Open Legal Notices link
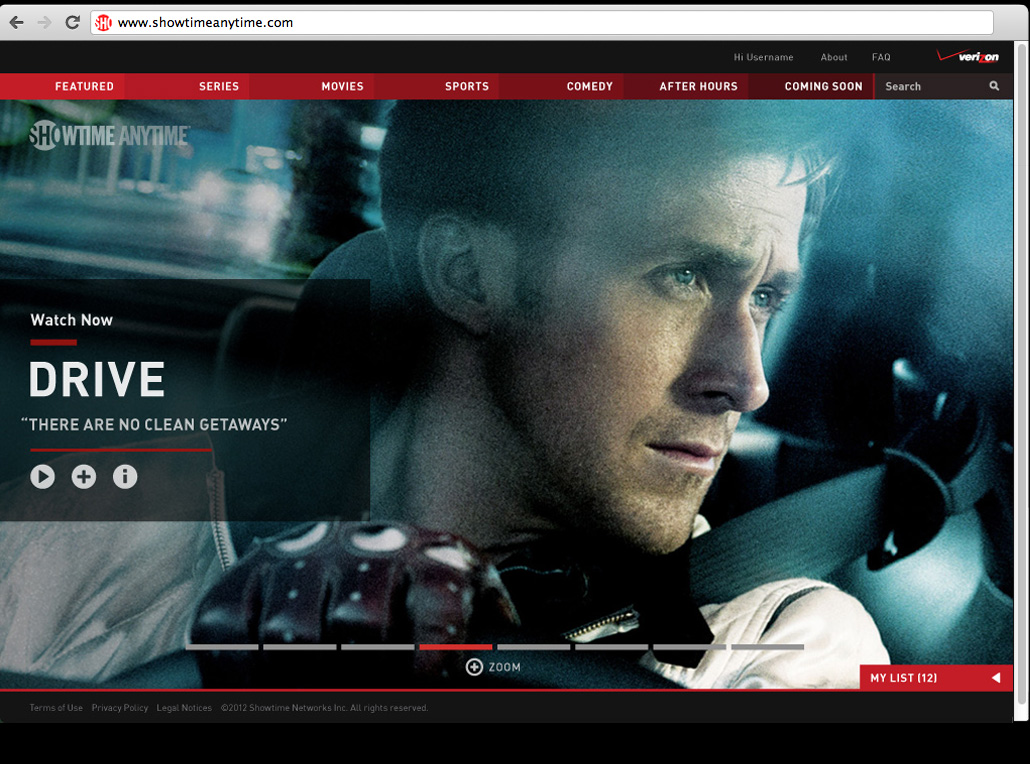Screen dimensions: 1030x764 [x=184, y=708]
